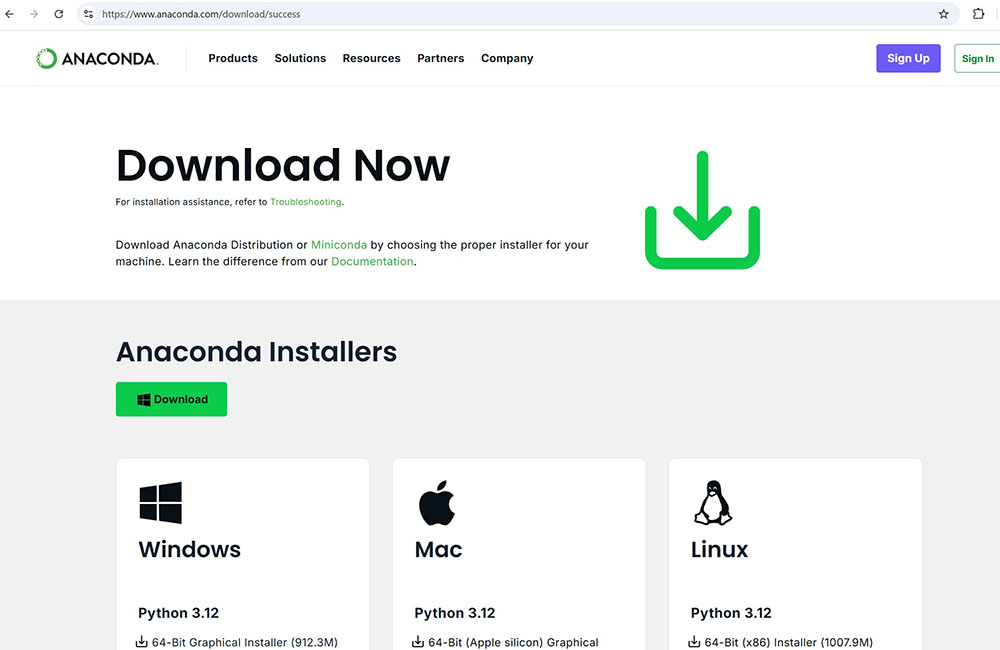Click download icon beside 64-Bit (x86) Installer
The height and width of the screenshot is (650, 1000).
pyautogui.click(x=694, y=642)
